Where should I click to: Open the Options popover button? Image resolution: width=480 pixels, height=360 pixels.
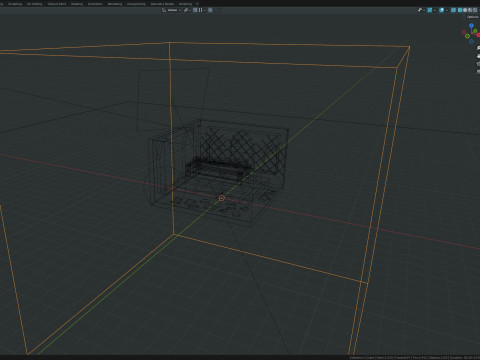[473, 17]
